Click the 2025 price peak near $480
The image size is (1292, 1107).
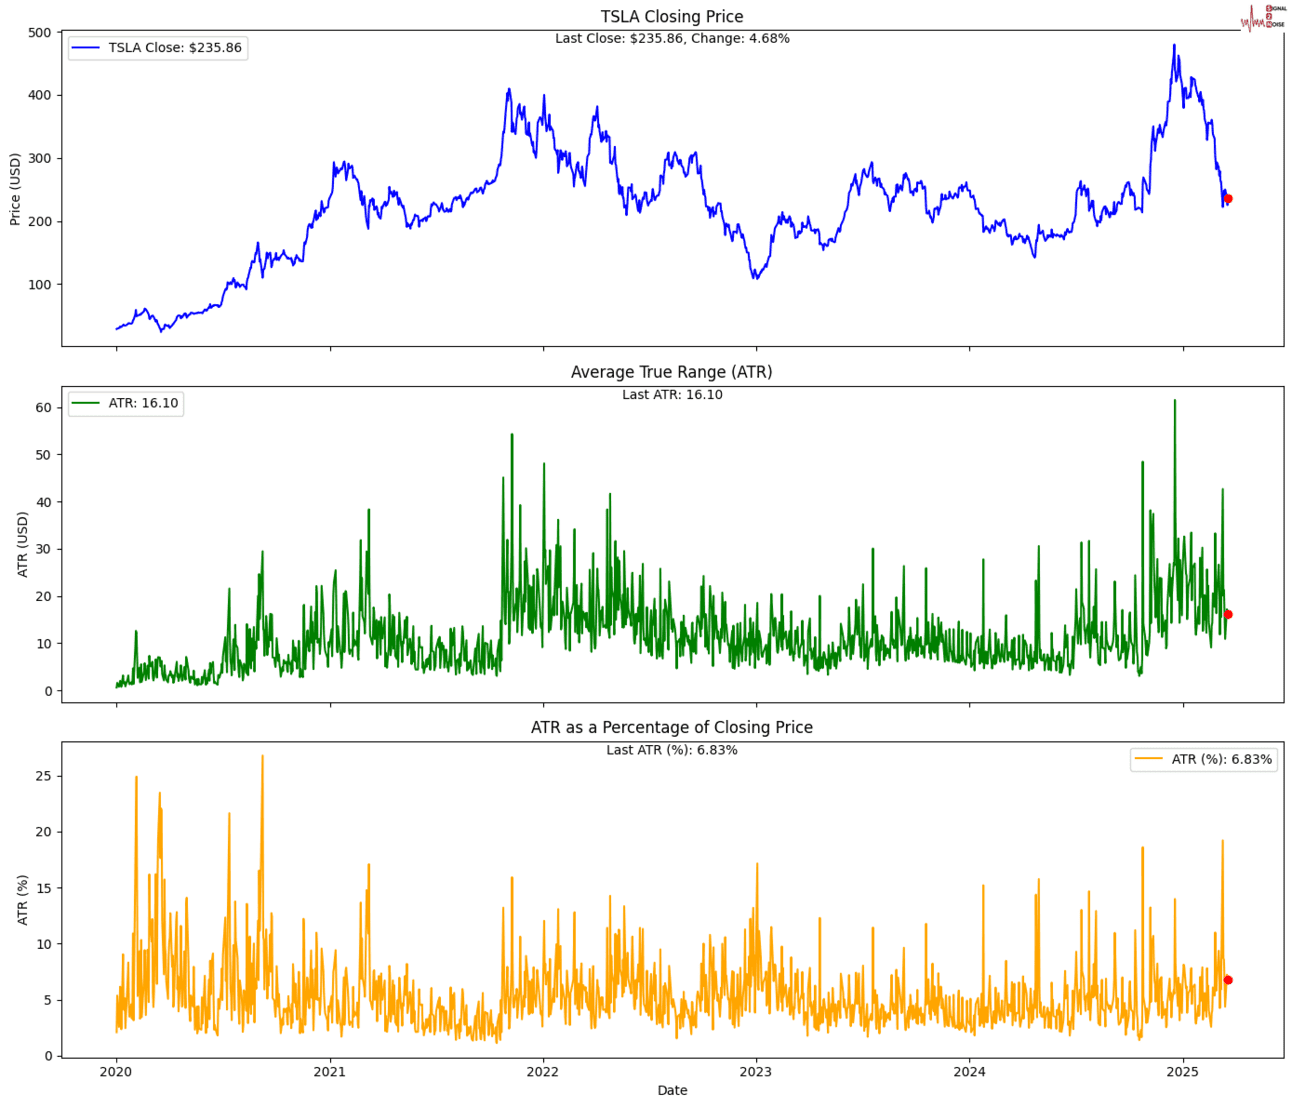click(1173, 44)
